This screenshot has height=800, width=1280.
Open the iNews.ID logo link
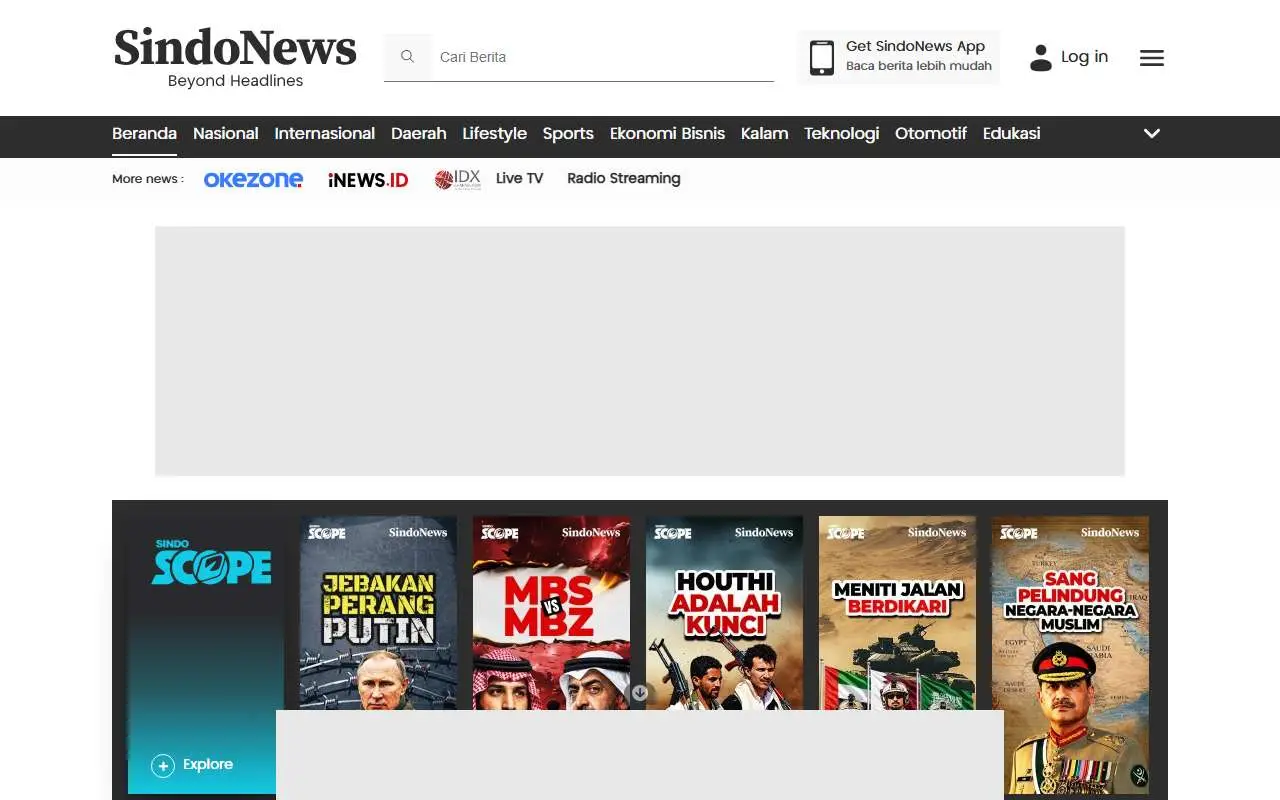tap(368, 180)
